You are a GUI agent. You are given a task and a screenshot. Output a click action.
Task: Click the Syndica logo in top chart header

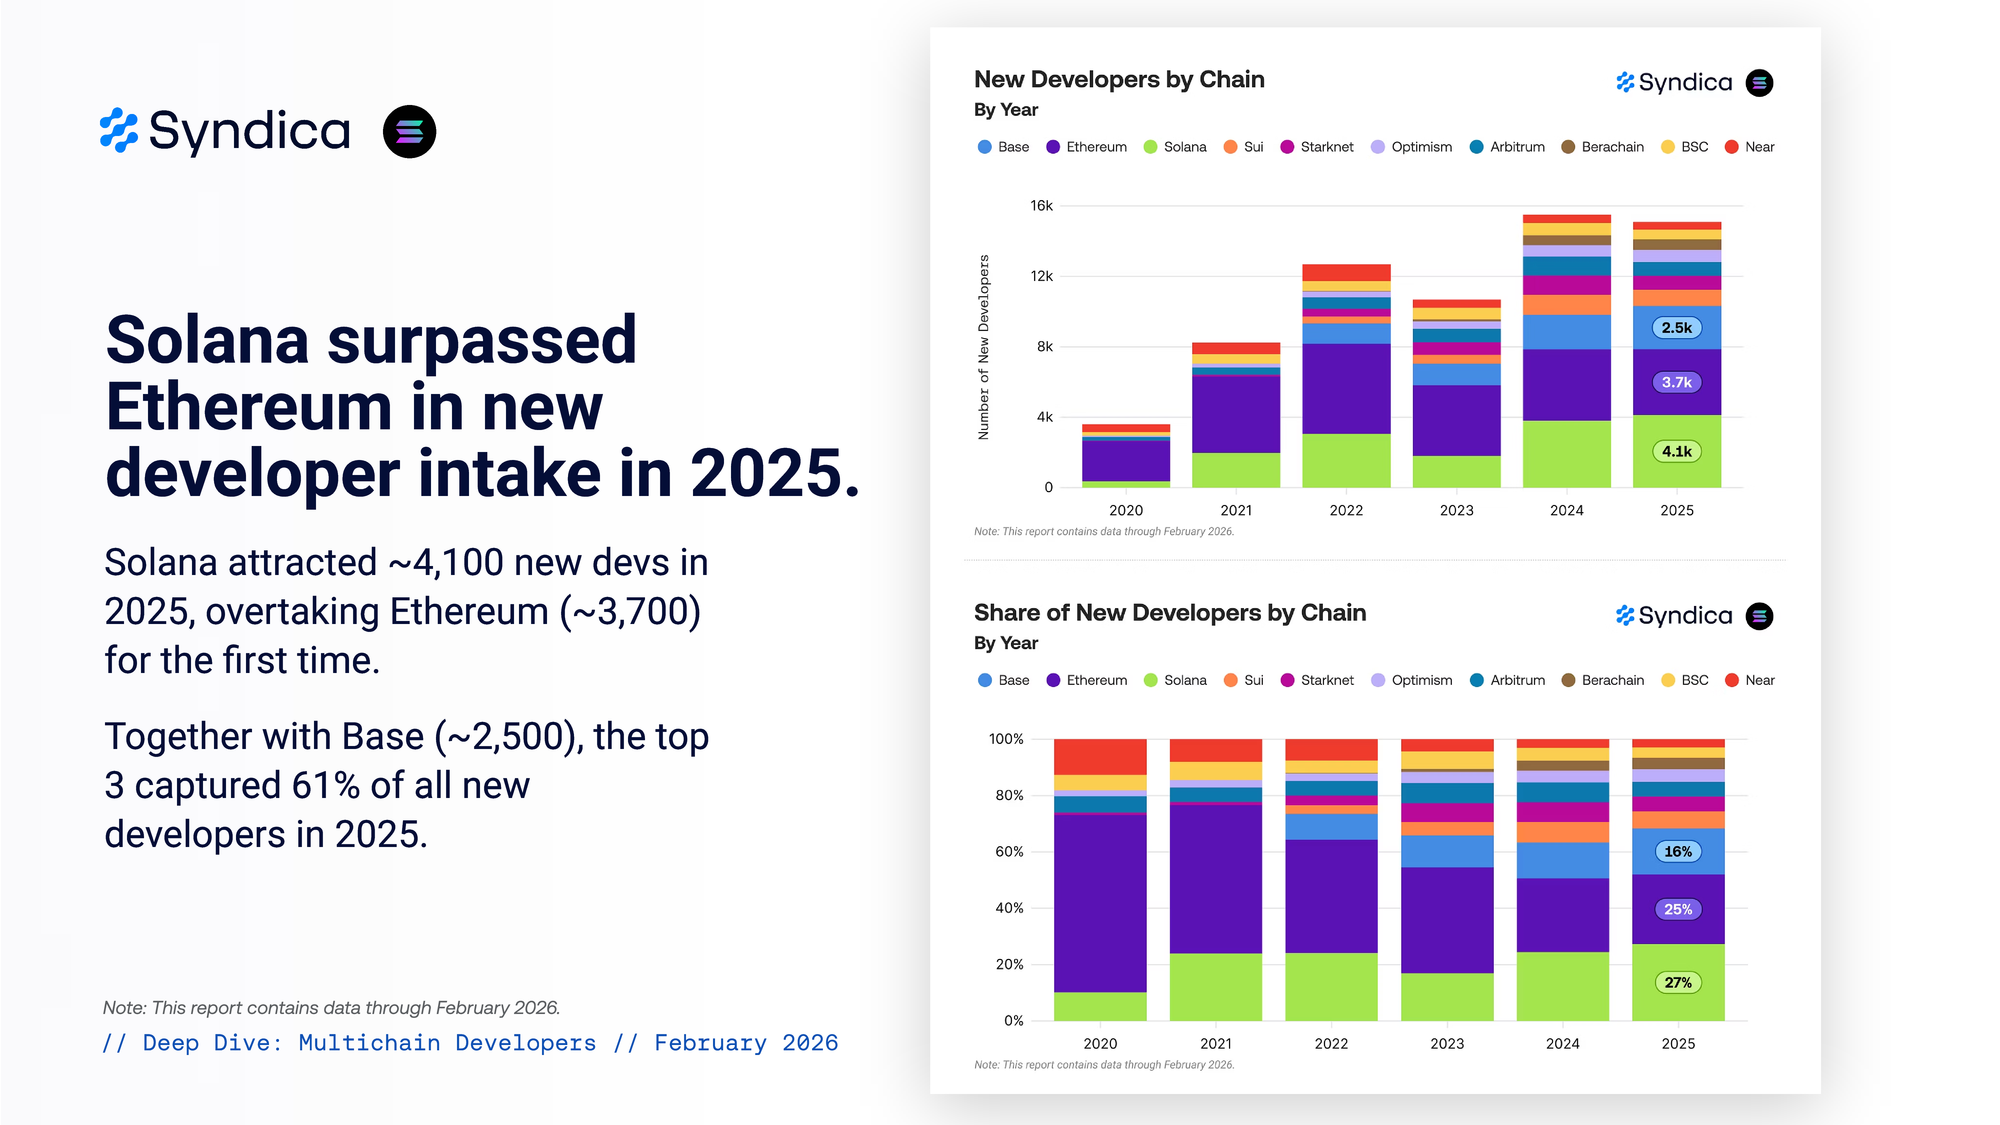[1674, 83]
